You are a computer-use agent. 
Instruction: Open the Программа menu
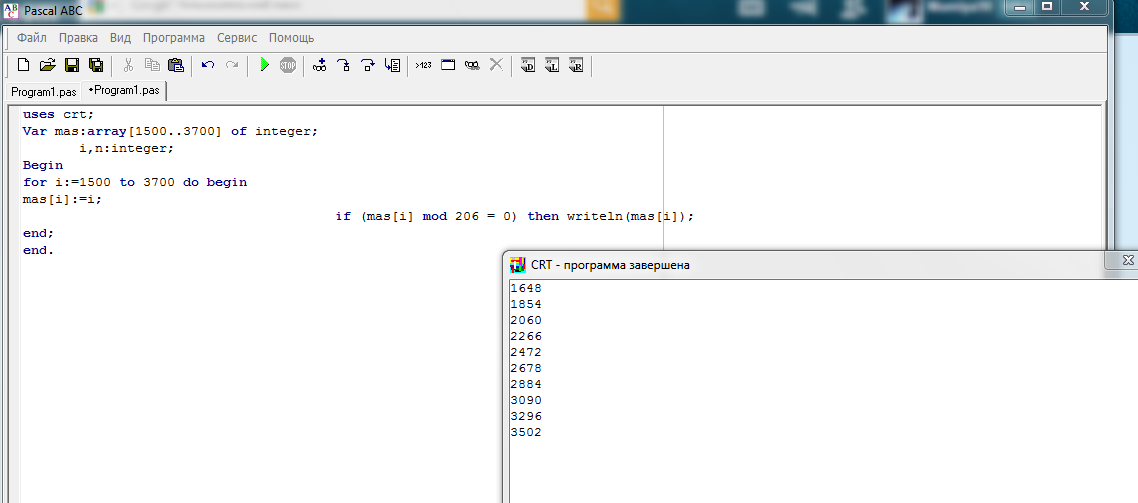click(174, 38)
